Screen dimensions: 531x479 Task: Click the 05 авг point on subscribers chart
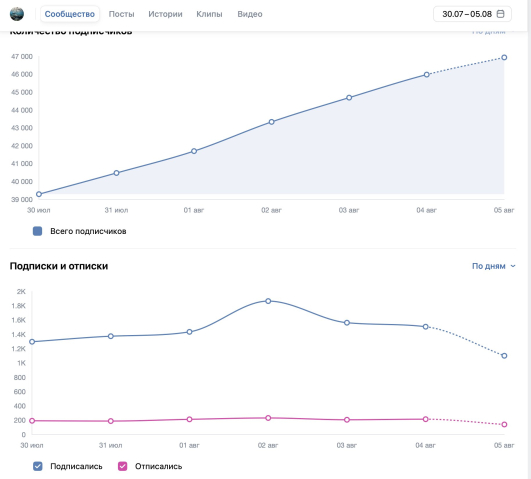[504, 58]
